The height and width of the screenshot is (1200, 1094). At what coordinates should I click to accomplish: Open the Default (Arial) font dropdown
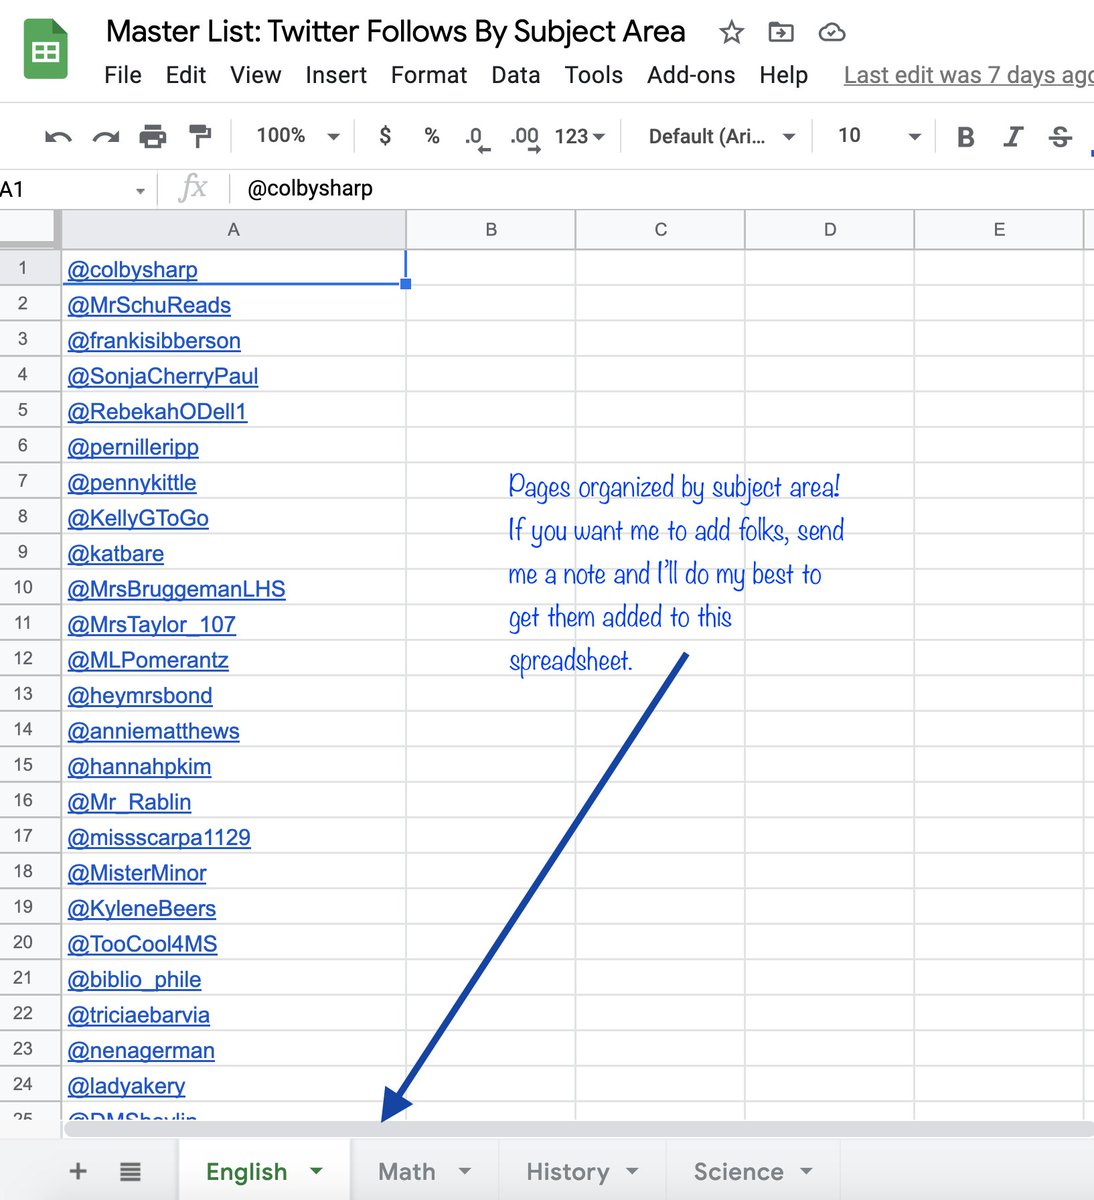[x=722, y=136]
